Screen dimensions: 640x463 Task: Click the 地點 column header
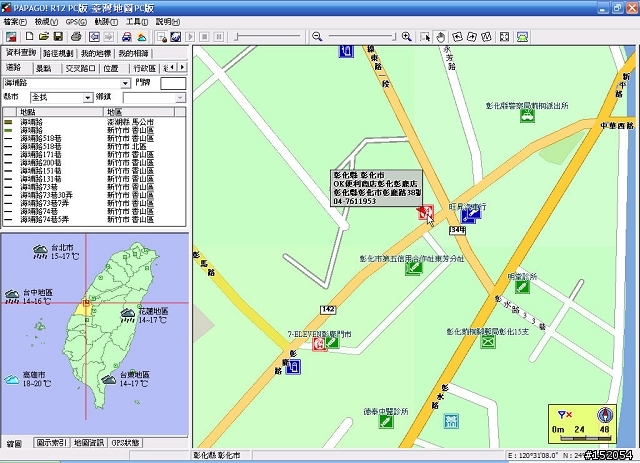click(60, 112)
